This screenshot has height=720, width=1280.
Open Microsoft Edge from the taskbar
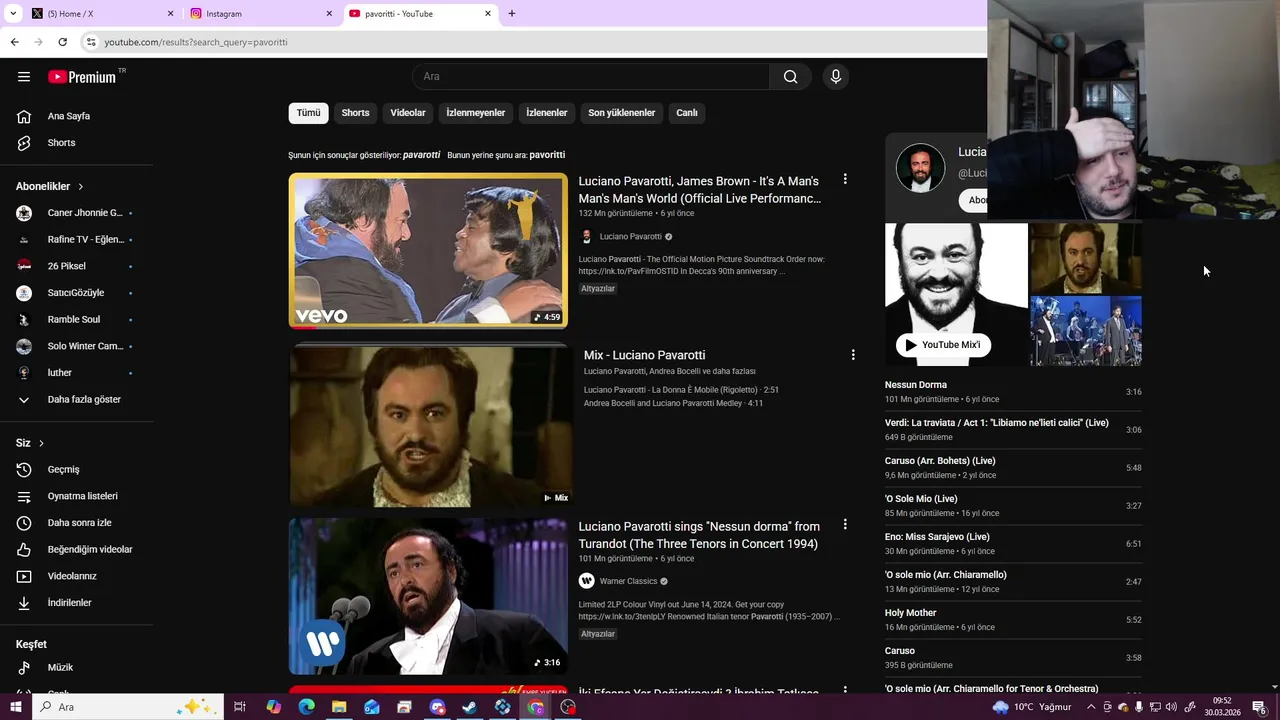[x=306, y=707]
